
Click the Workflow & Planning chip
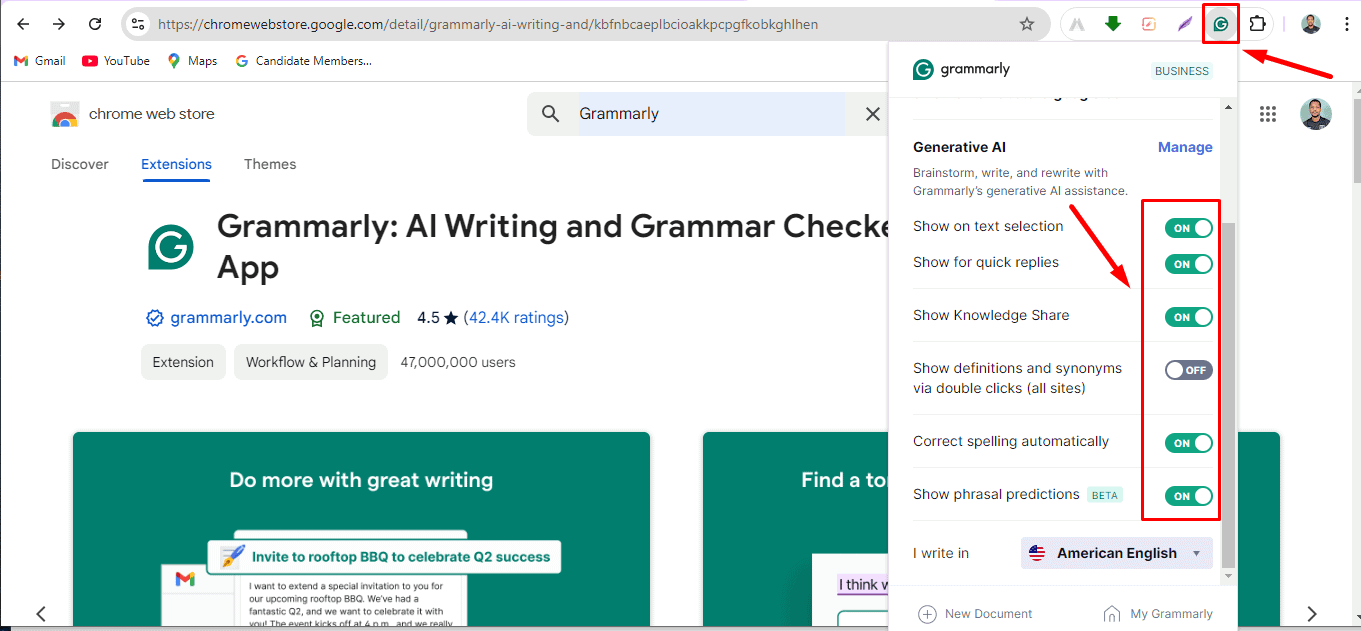point(311,362)
